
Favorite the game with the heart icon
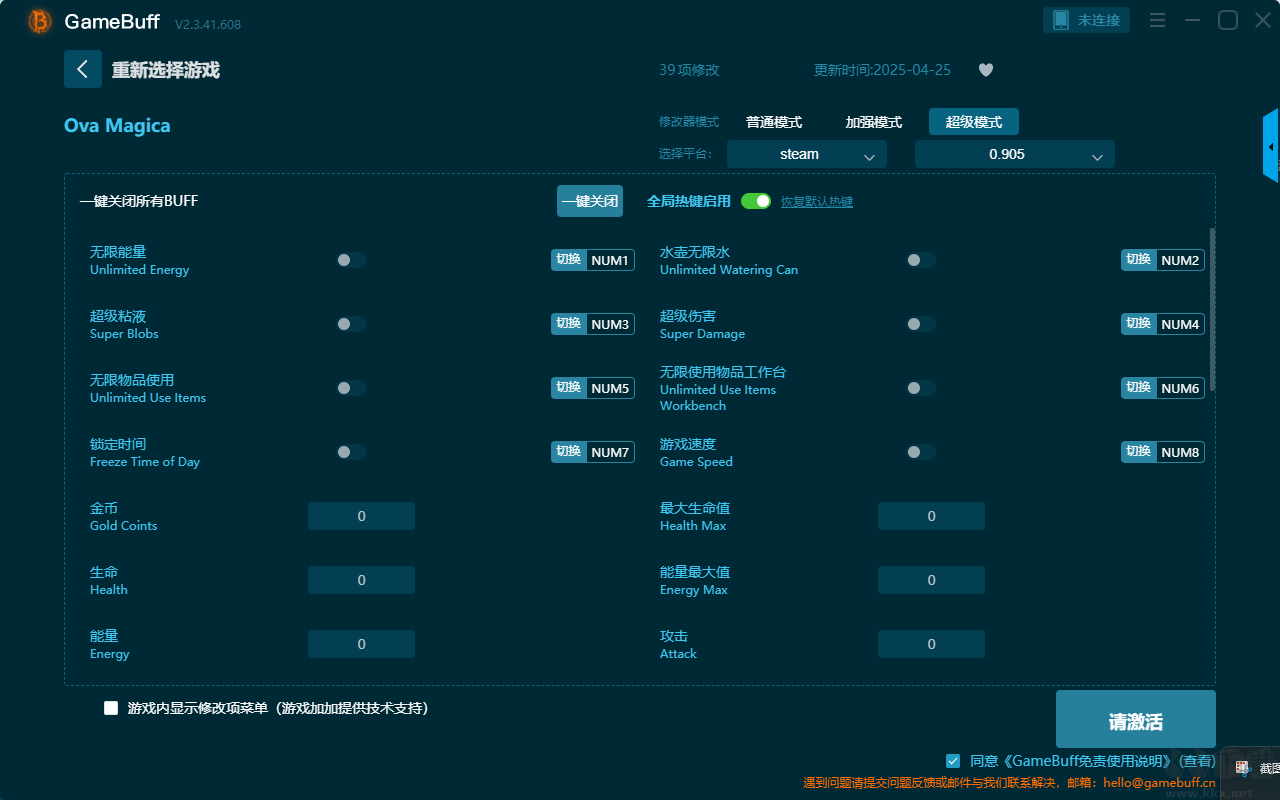pyautogui.click(x=986, y=70)
